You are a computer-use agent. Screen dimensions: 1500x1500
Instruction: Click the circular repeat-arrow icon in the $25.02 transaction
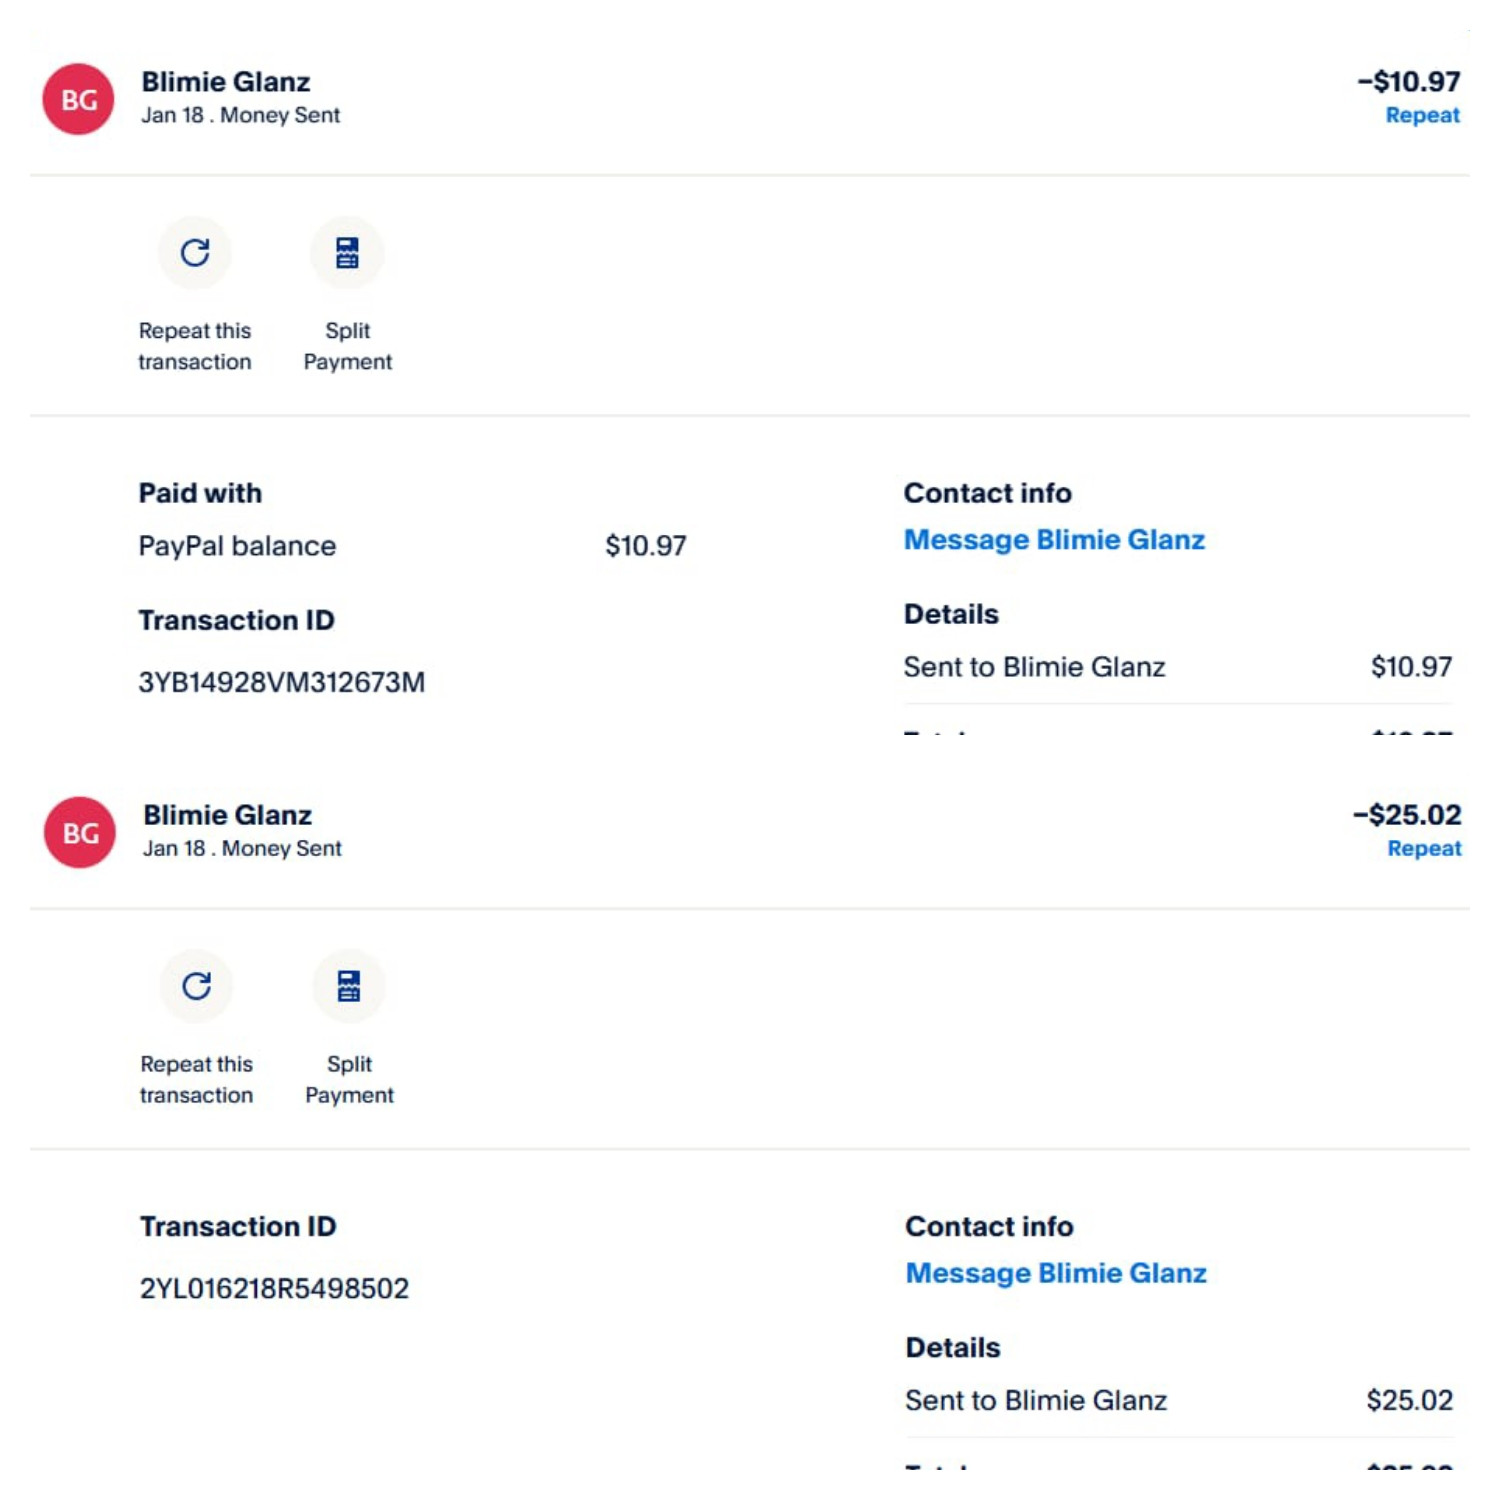(x=197, y=986)
